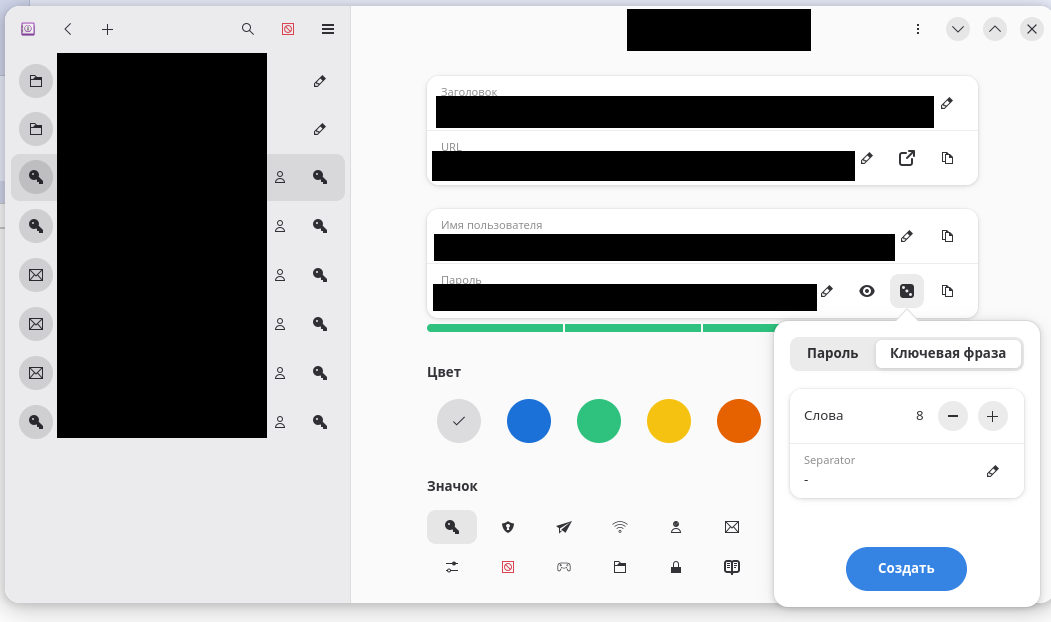The width and height of the screenshot is (1051, 622).
Task: Select the padlock icon under Значок
Action: click(676, 567)
